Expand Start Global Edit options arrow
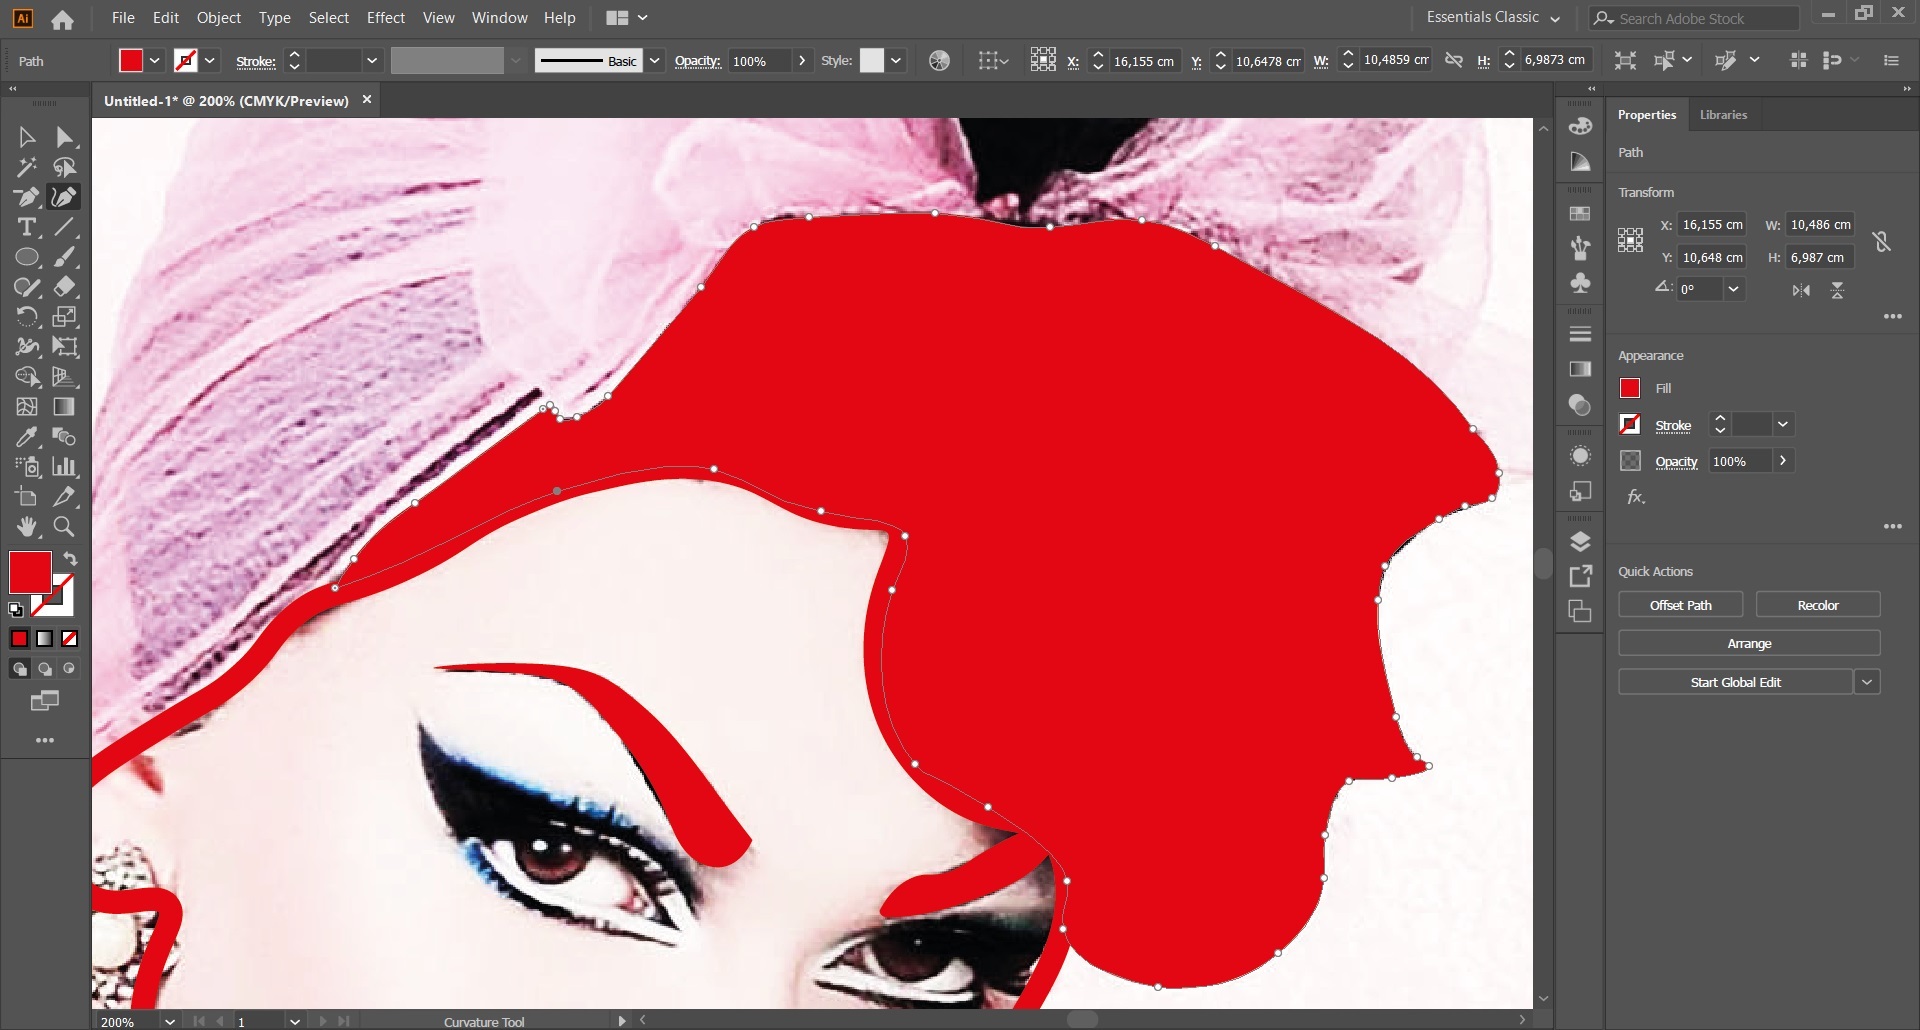 (1867, 682)
